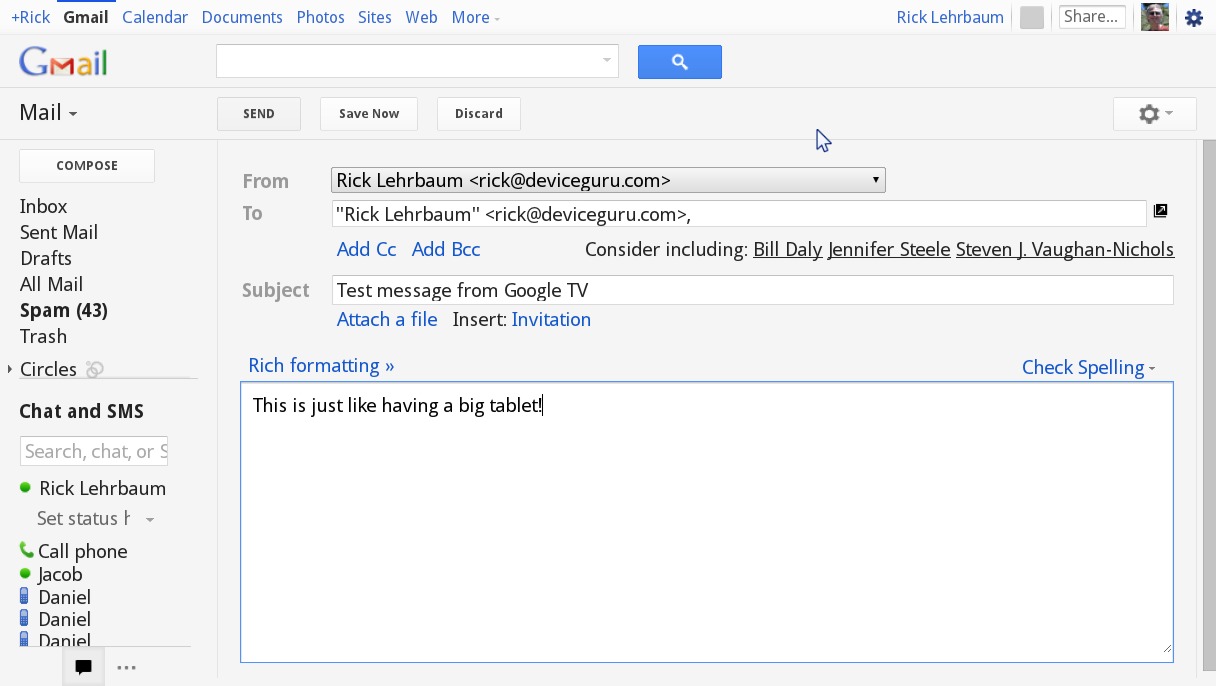Viewport: 1216px width, 686px height.
Task: Expand the Circles section
Action: coord(10,369)
